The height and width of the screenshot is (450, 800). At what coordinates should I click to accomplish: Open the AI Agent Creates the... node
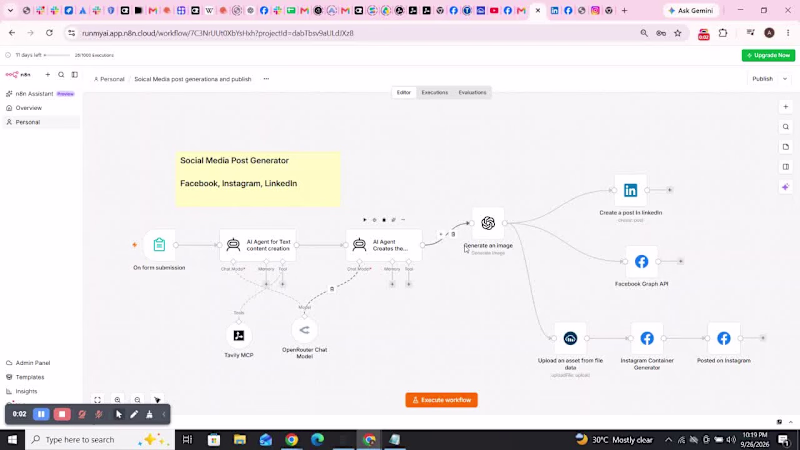(x=384, y=245)
